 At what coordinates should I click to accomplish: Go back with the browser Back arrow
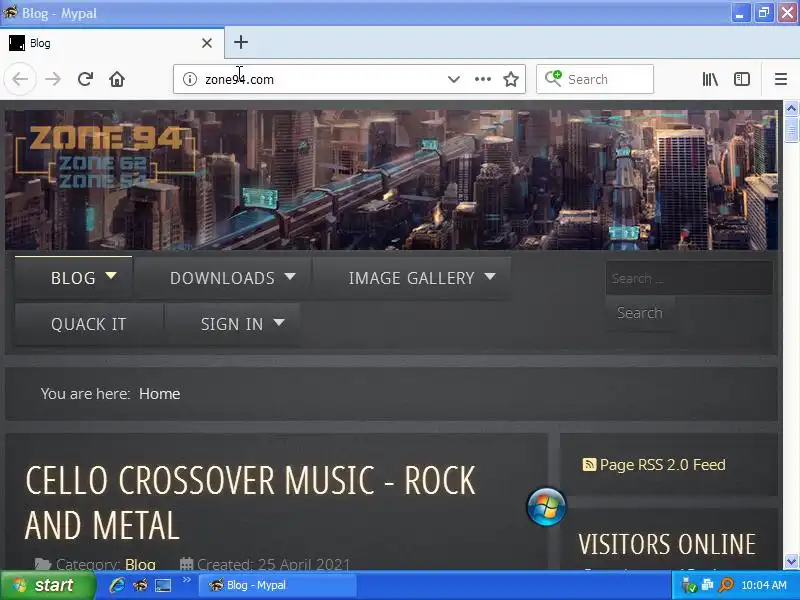click(x=20, y=79)
